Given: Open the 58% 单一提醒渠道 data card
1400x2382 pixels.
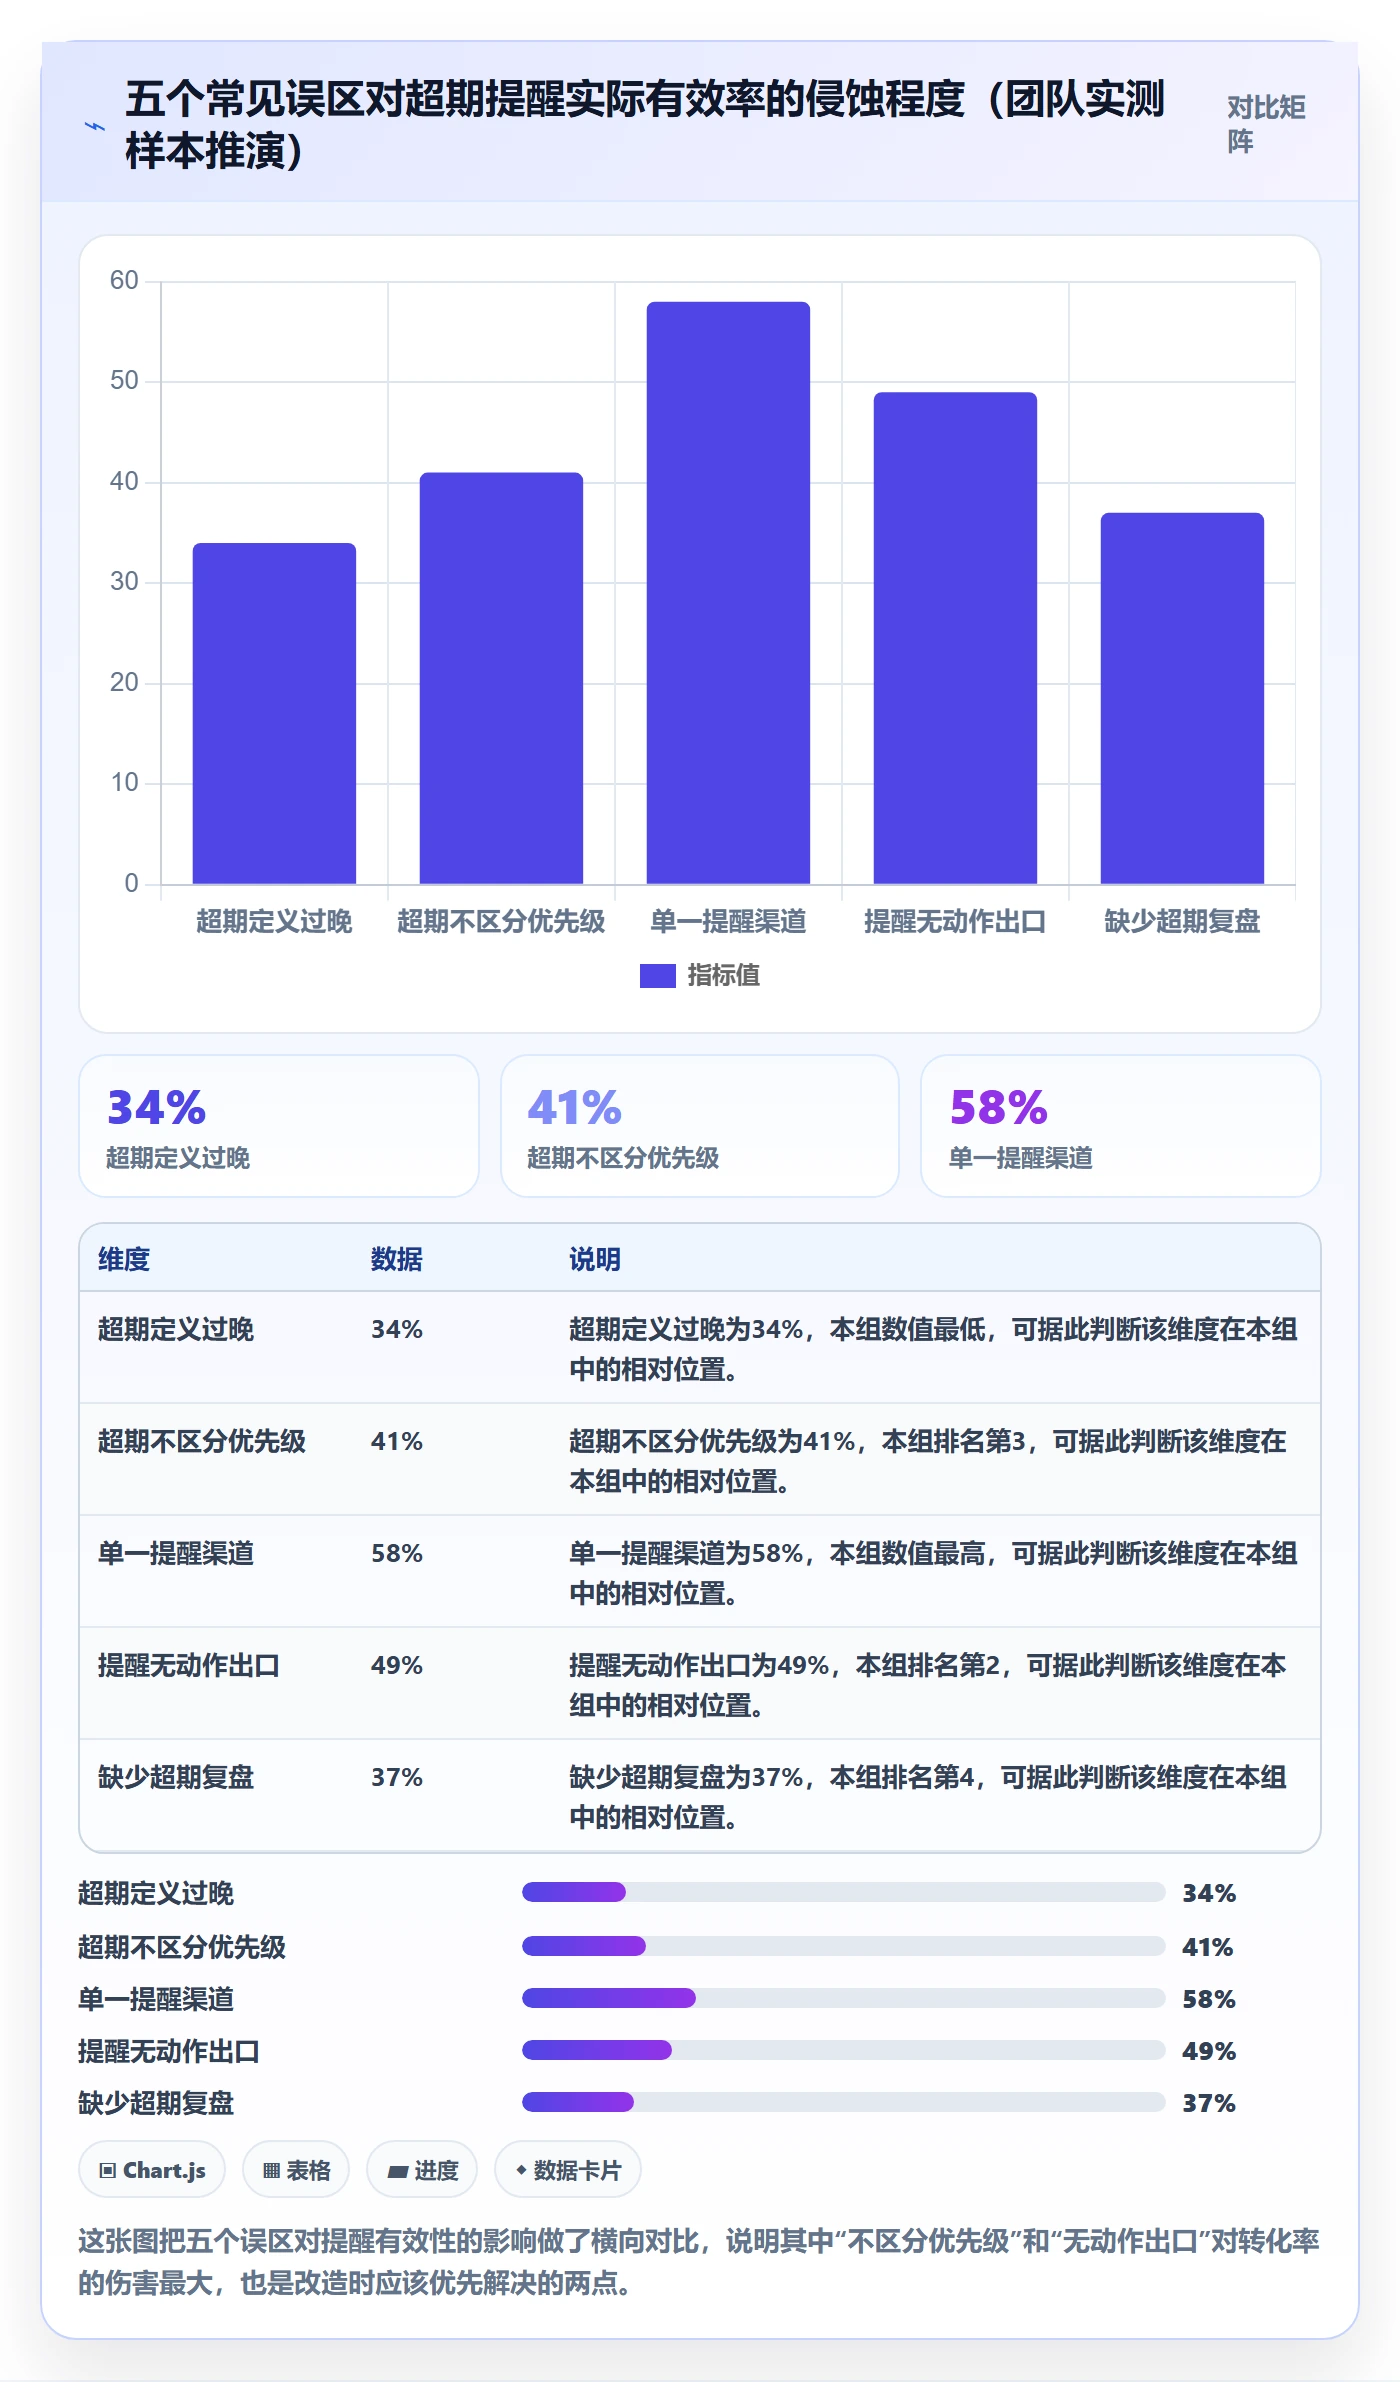Looking at the screenshot, I should (x=1121, y=1126).
